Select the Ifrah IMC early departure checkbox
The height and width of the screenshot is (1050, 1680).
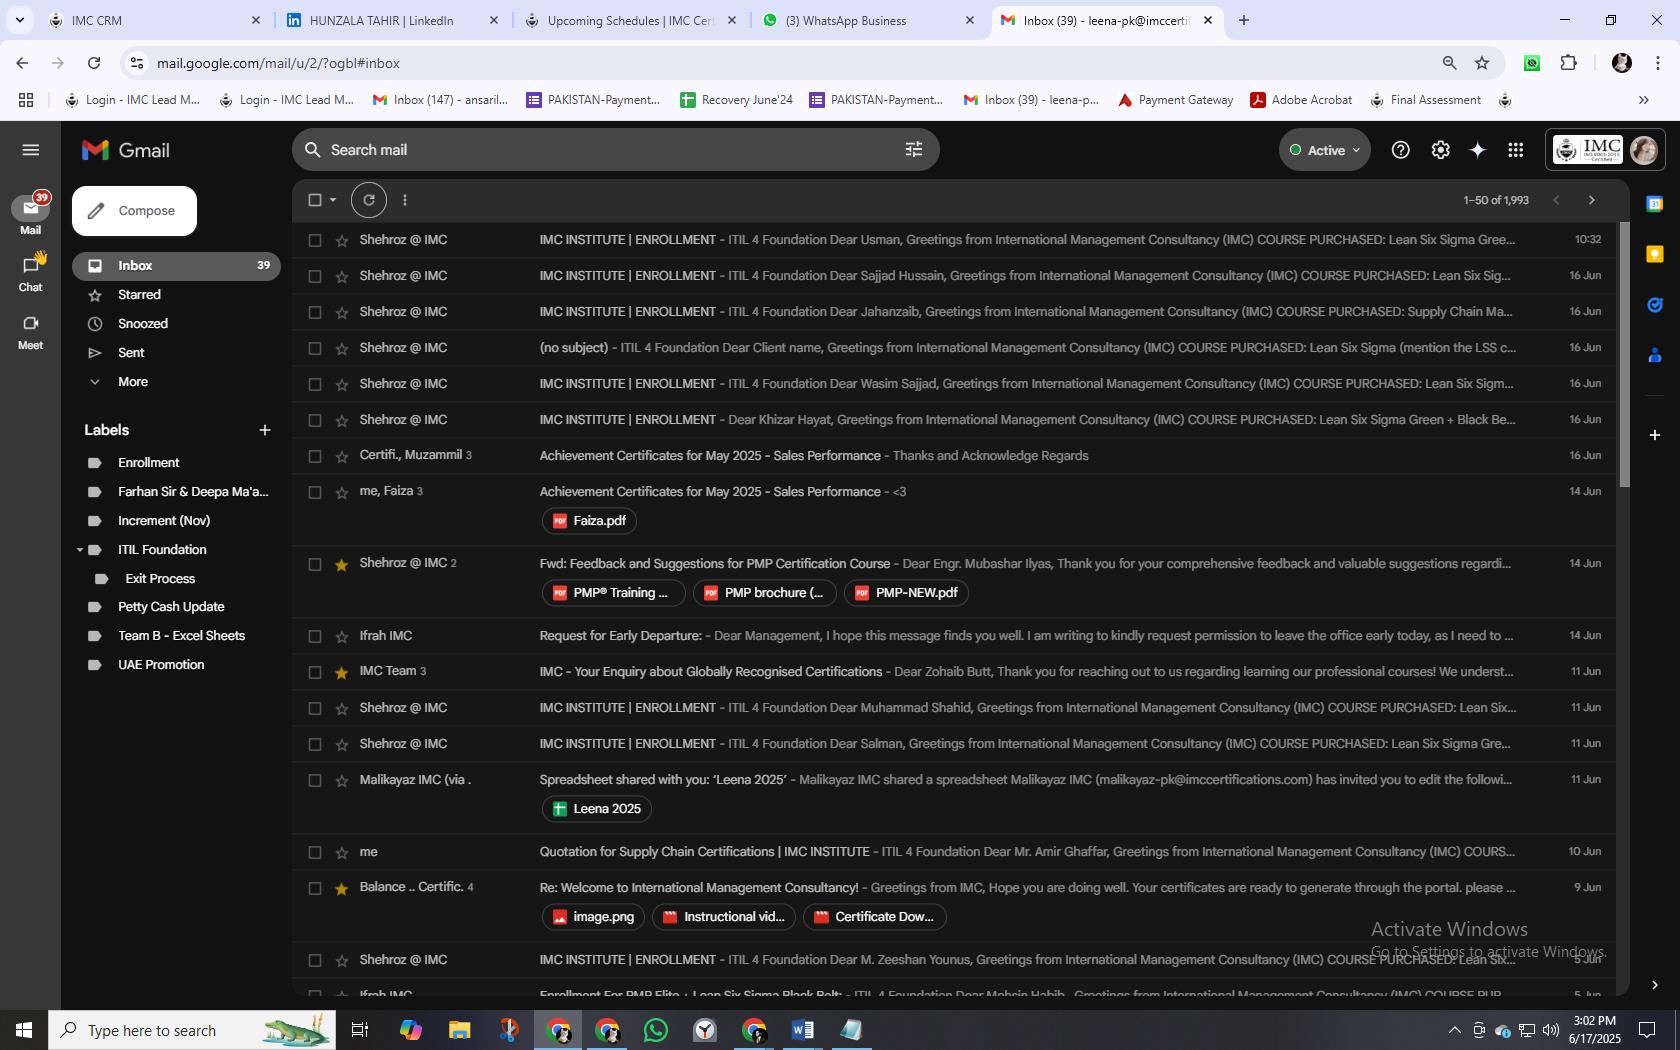(315, 636)
